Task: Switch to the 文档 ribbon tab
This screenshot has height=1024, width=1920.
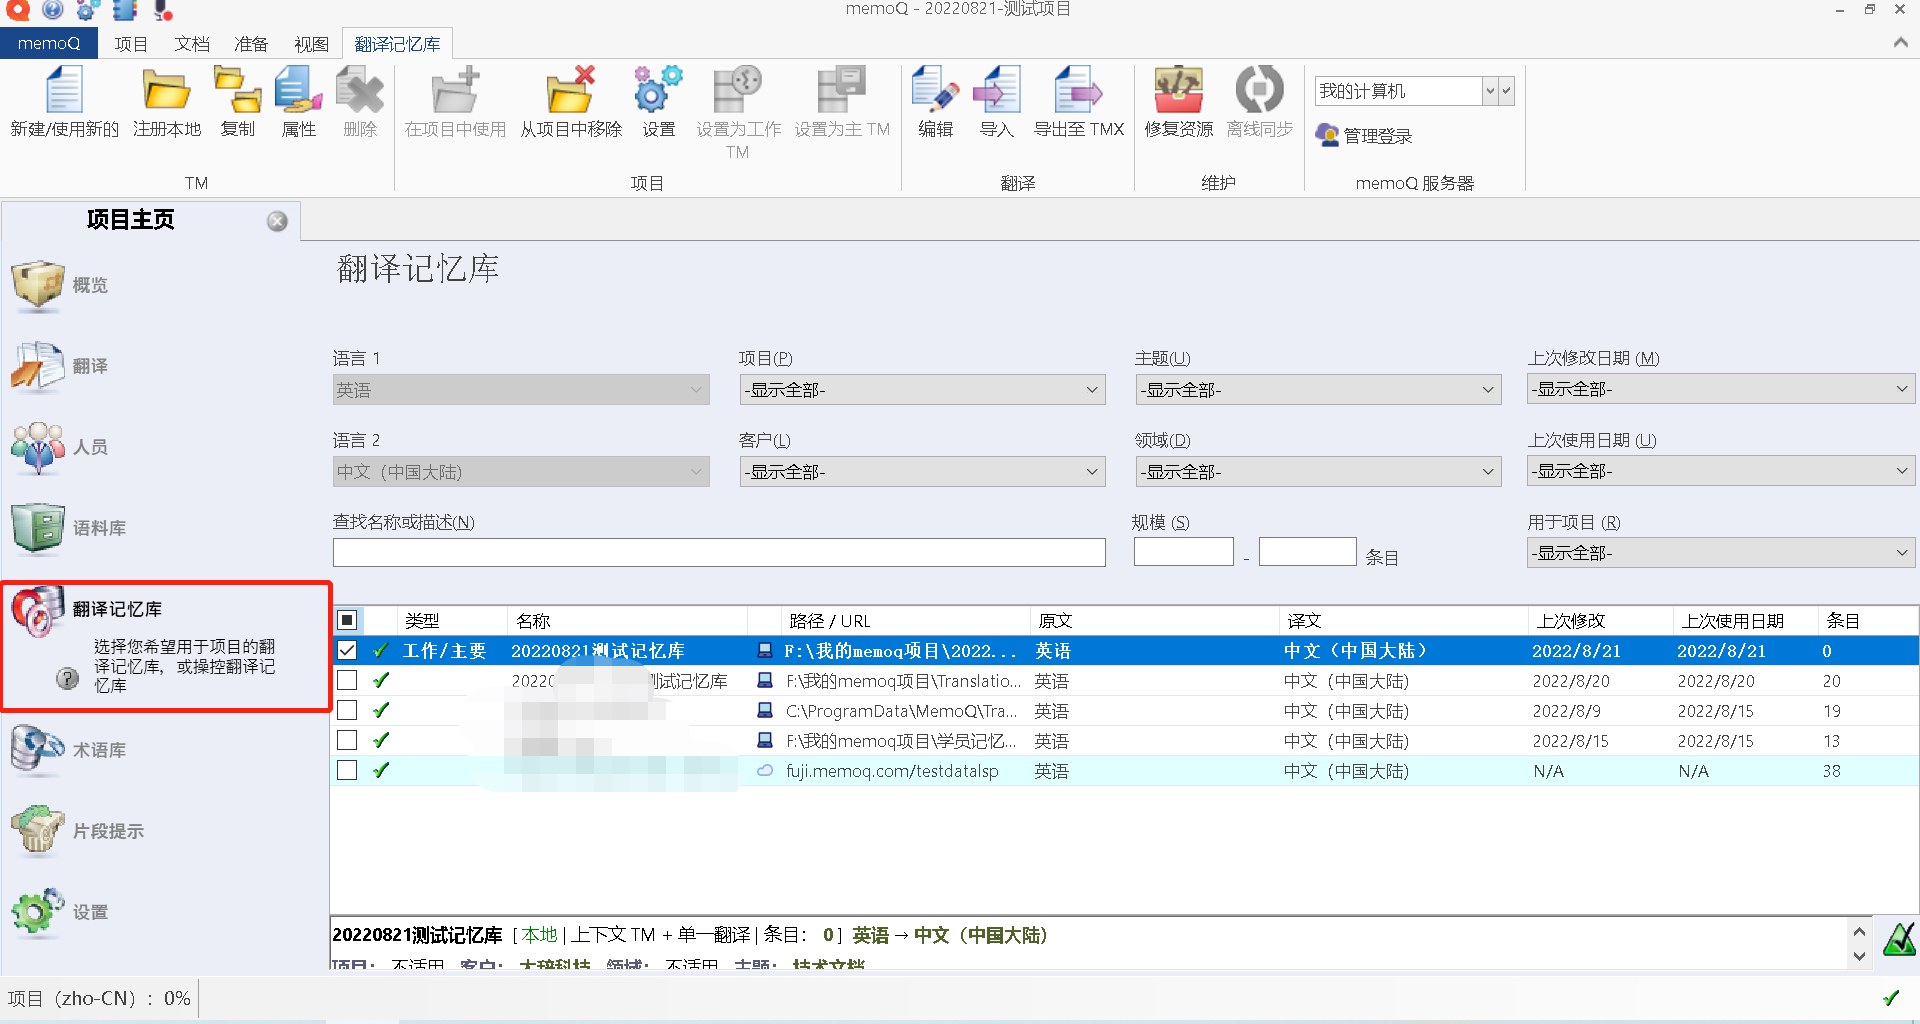Action: 192,44
